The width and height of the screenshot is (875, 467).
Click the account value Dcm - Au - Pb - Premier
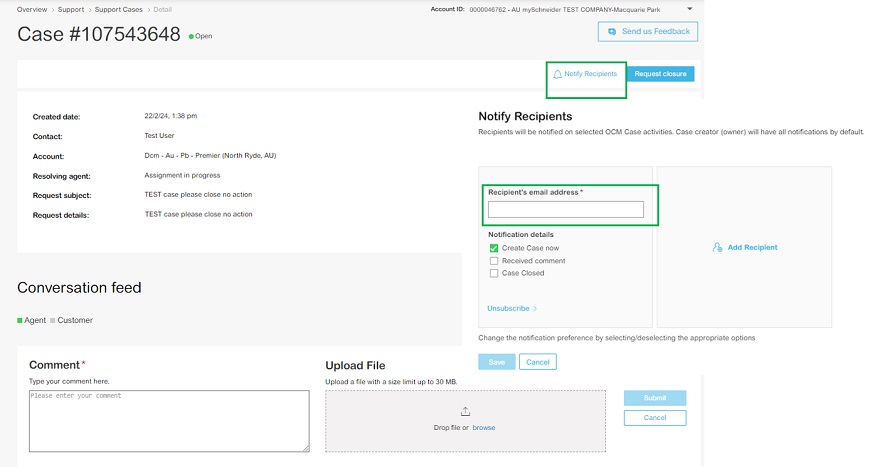click(210, 156)
